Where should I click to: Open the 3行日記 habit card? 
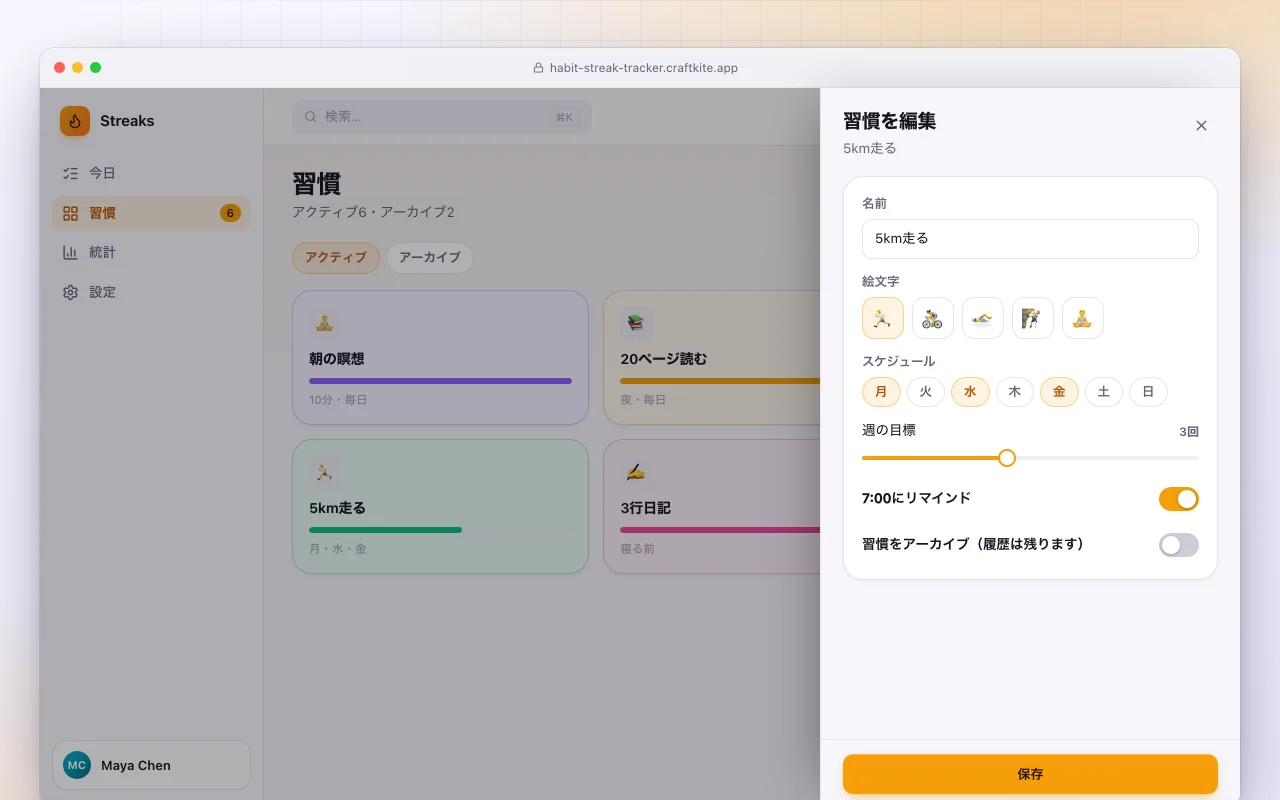pyautogui.click(x=712, y=507)
